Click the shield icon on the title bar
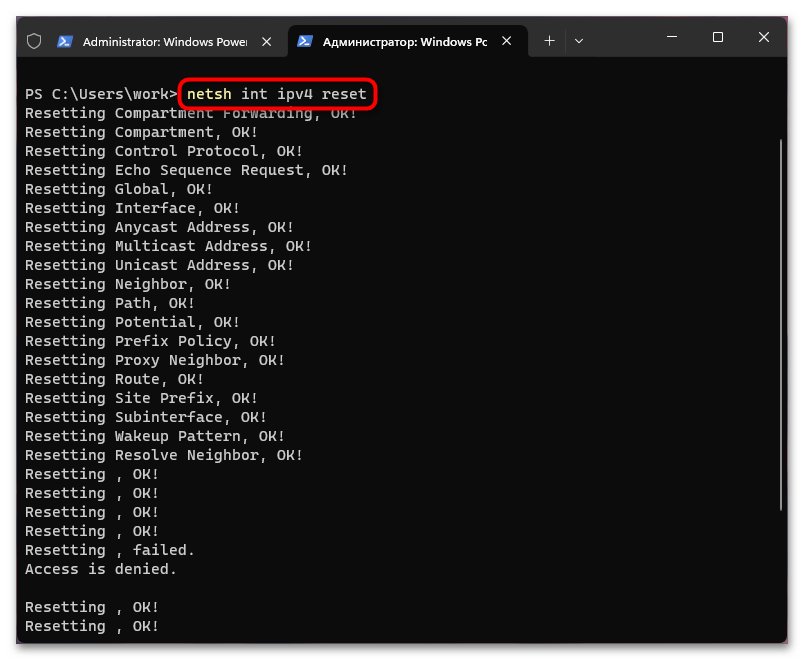Viewport: 804px width, 660px height. tap(32, 40)
